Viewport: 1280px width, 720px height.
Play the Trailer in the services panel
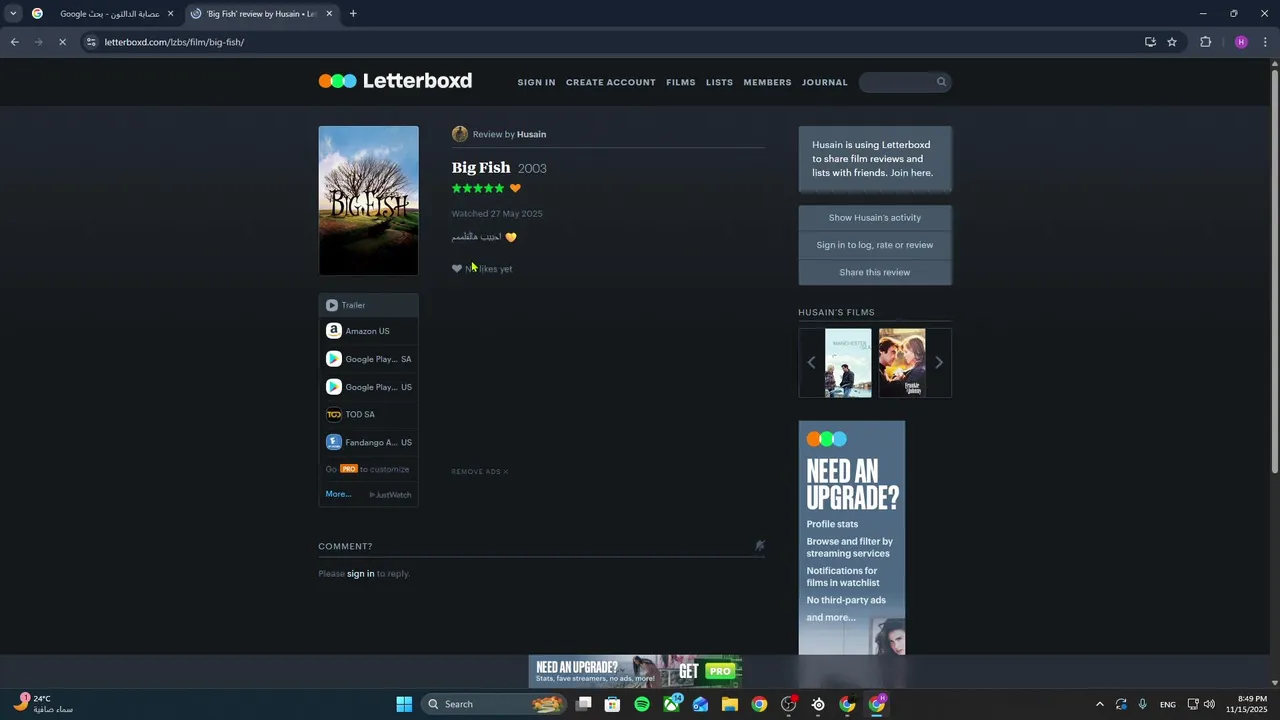point(368,305)
